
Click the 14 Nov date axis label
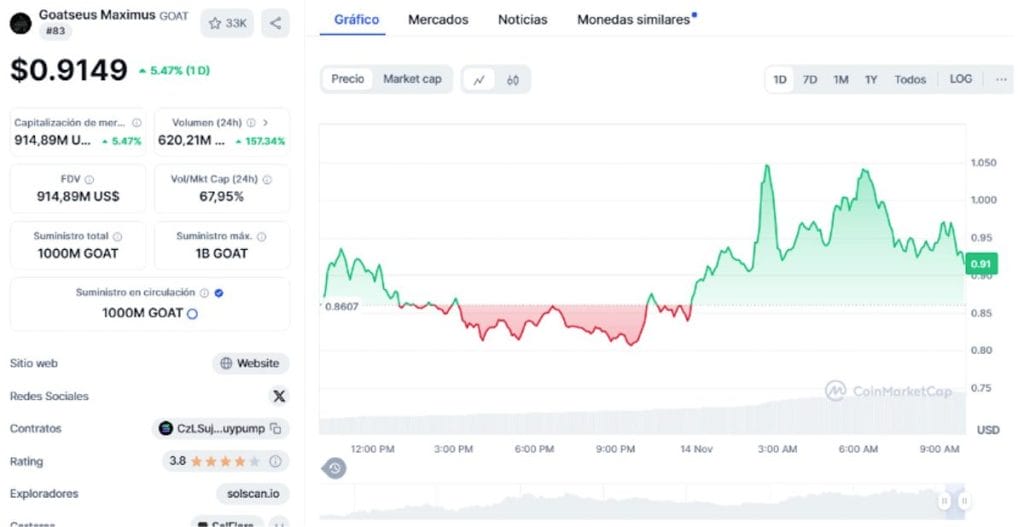pos(696,449)
